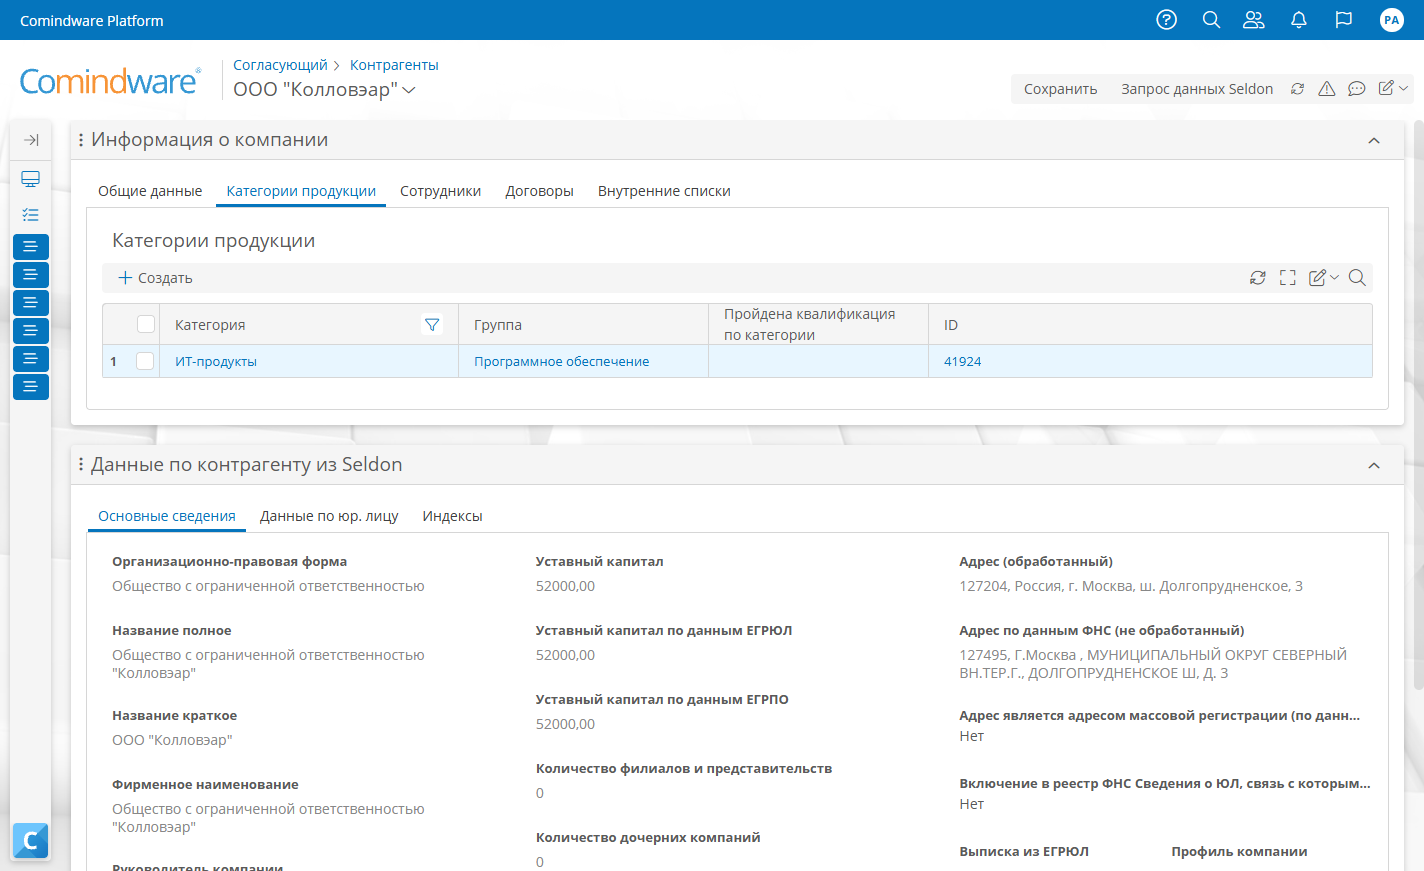Image resolution: width=1424 pixels, height=871 pixels.
Task: Click the warning triangle icon
Action: coord(1327,89)
